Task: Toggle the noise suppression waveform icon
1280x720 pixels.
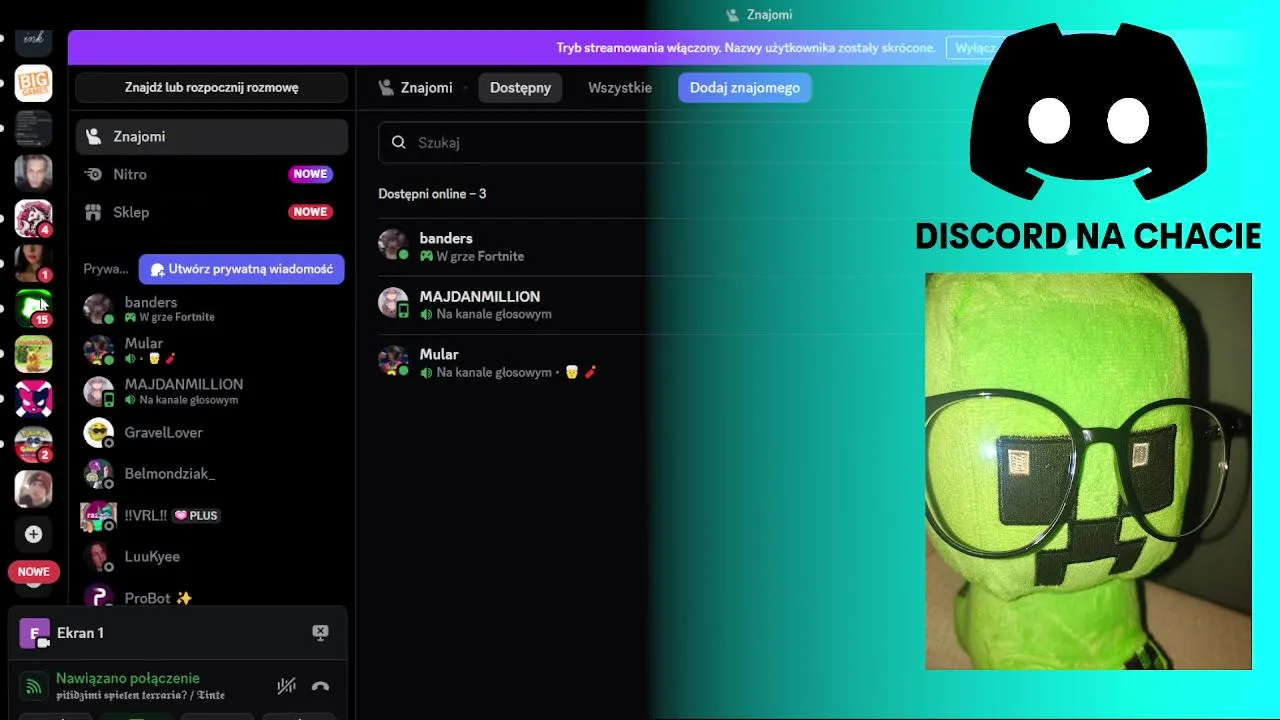Action: [x=286, y=686]
